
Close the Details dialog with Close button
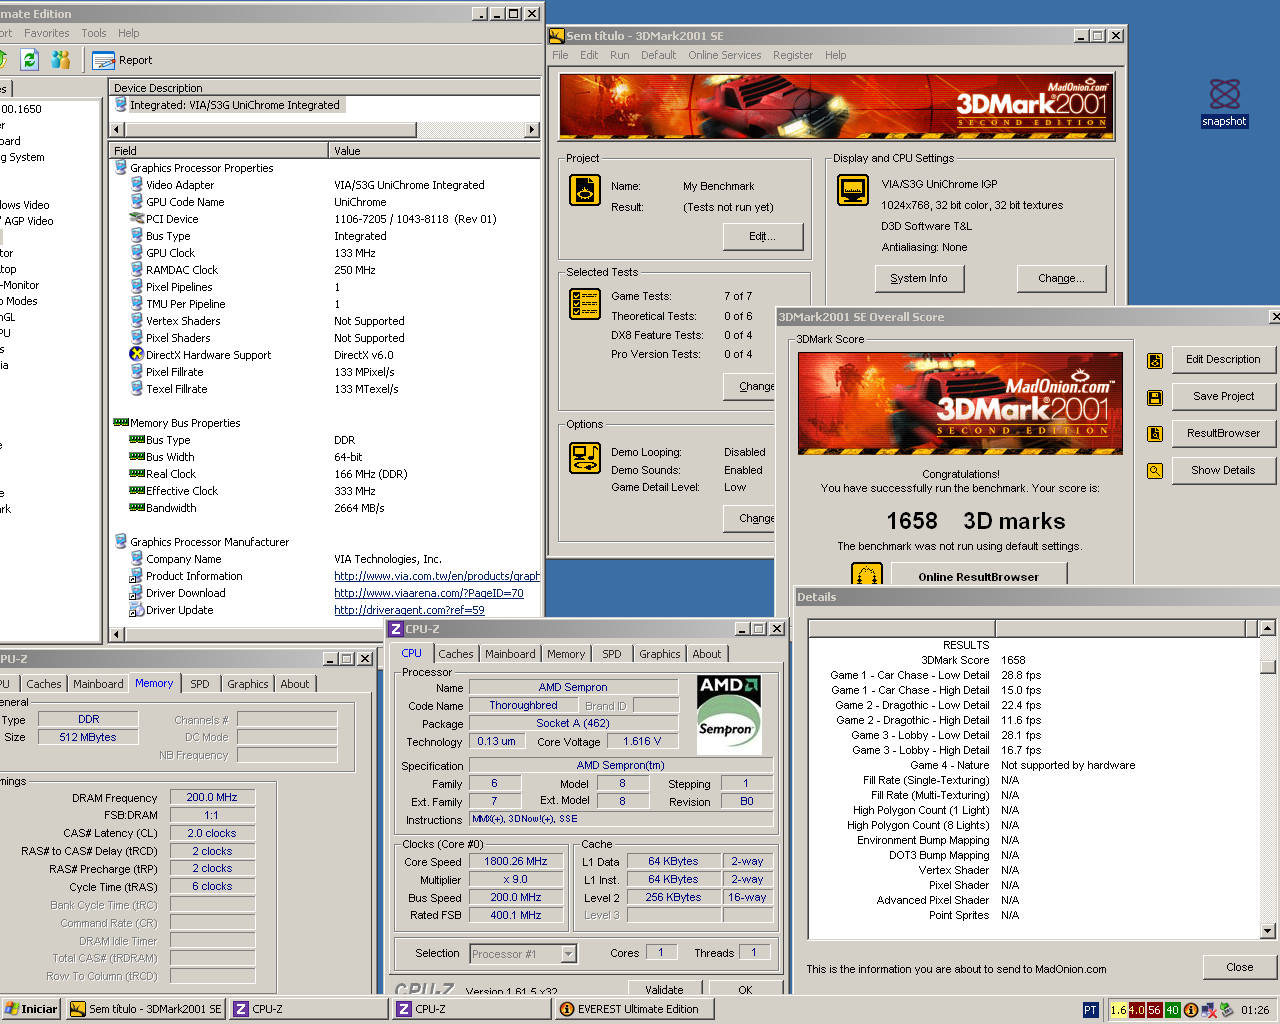pyautogui.click(x=1240, y=967)
